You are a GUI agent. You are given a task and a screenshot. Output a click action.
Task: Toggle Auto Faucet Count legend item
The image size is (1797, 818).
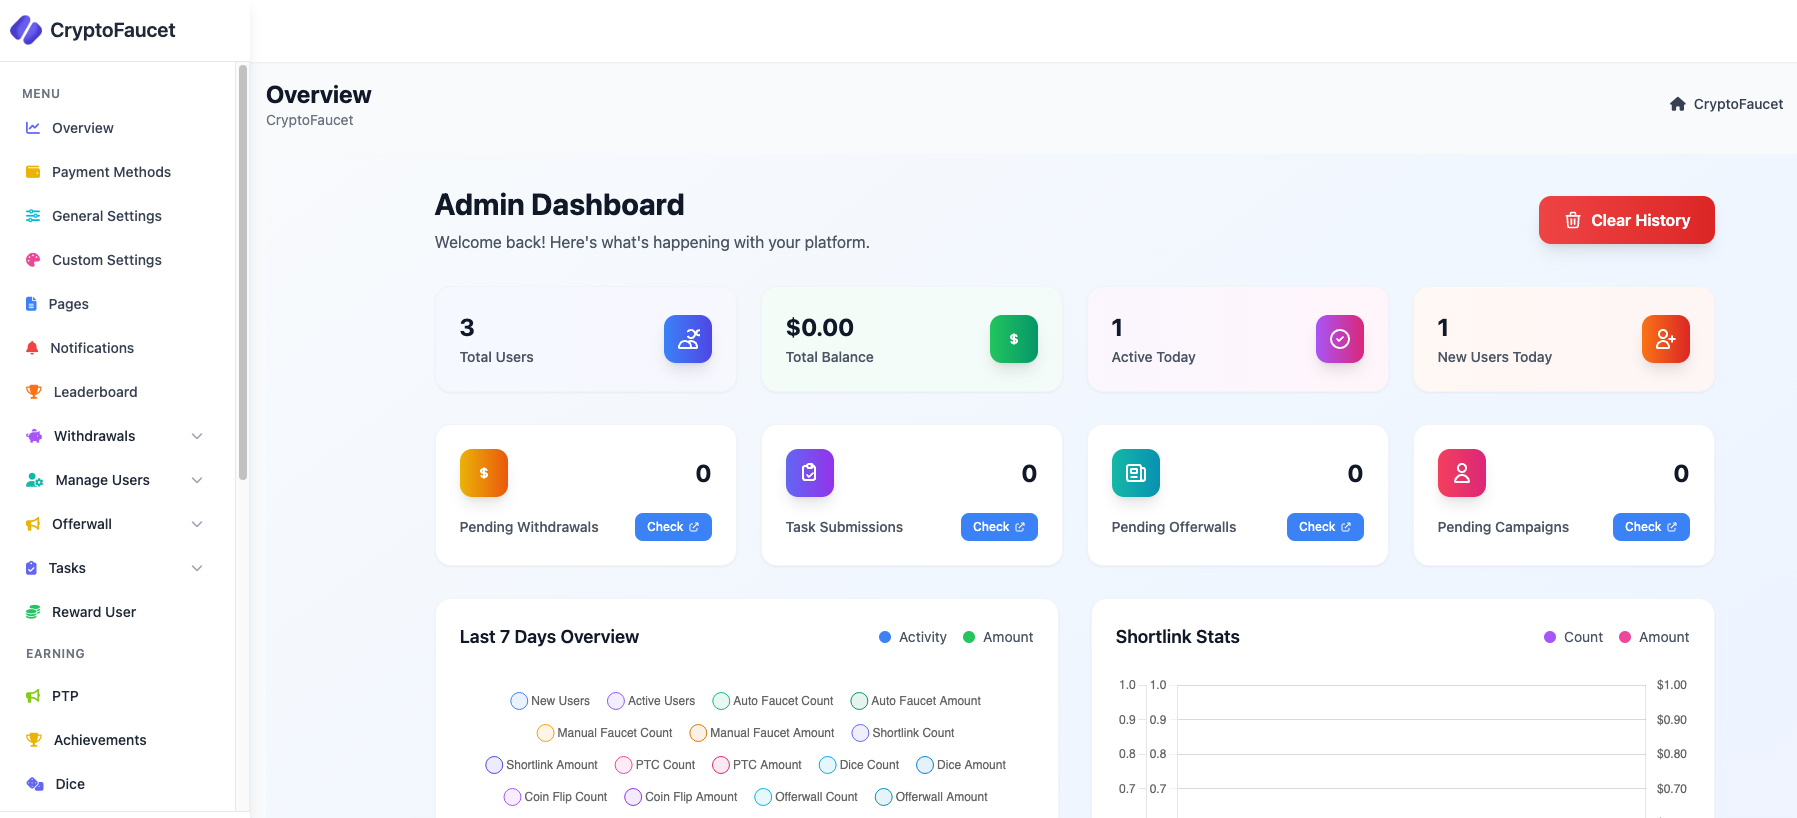tap(773, 701)
